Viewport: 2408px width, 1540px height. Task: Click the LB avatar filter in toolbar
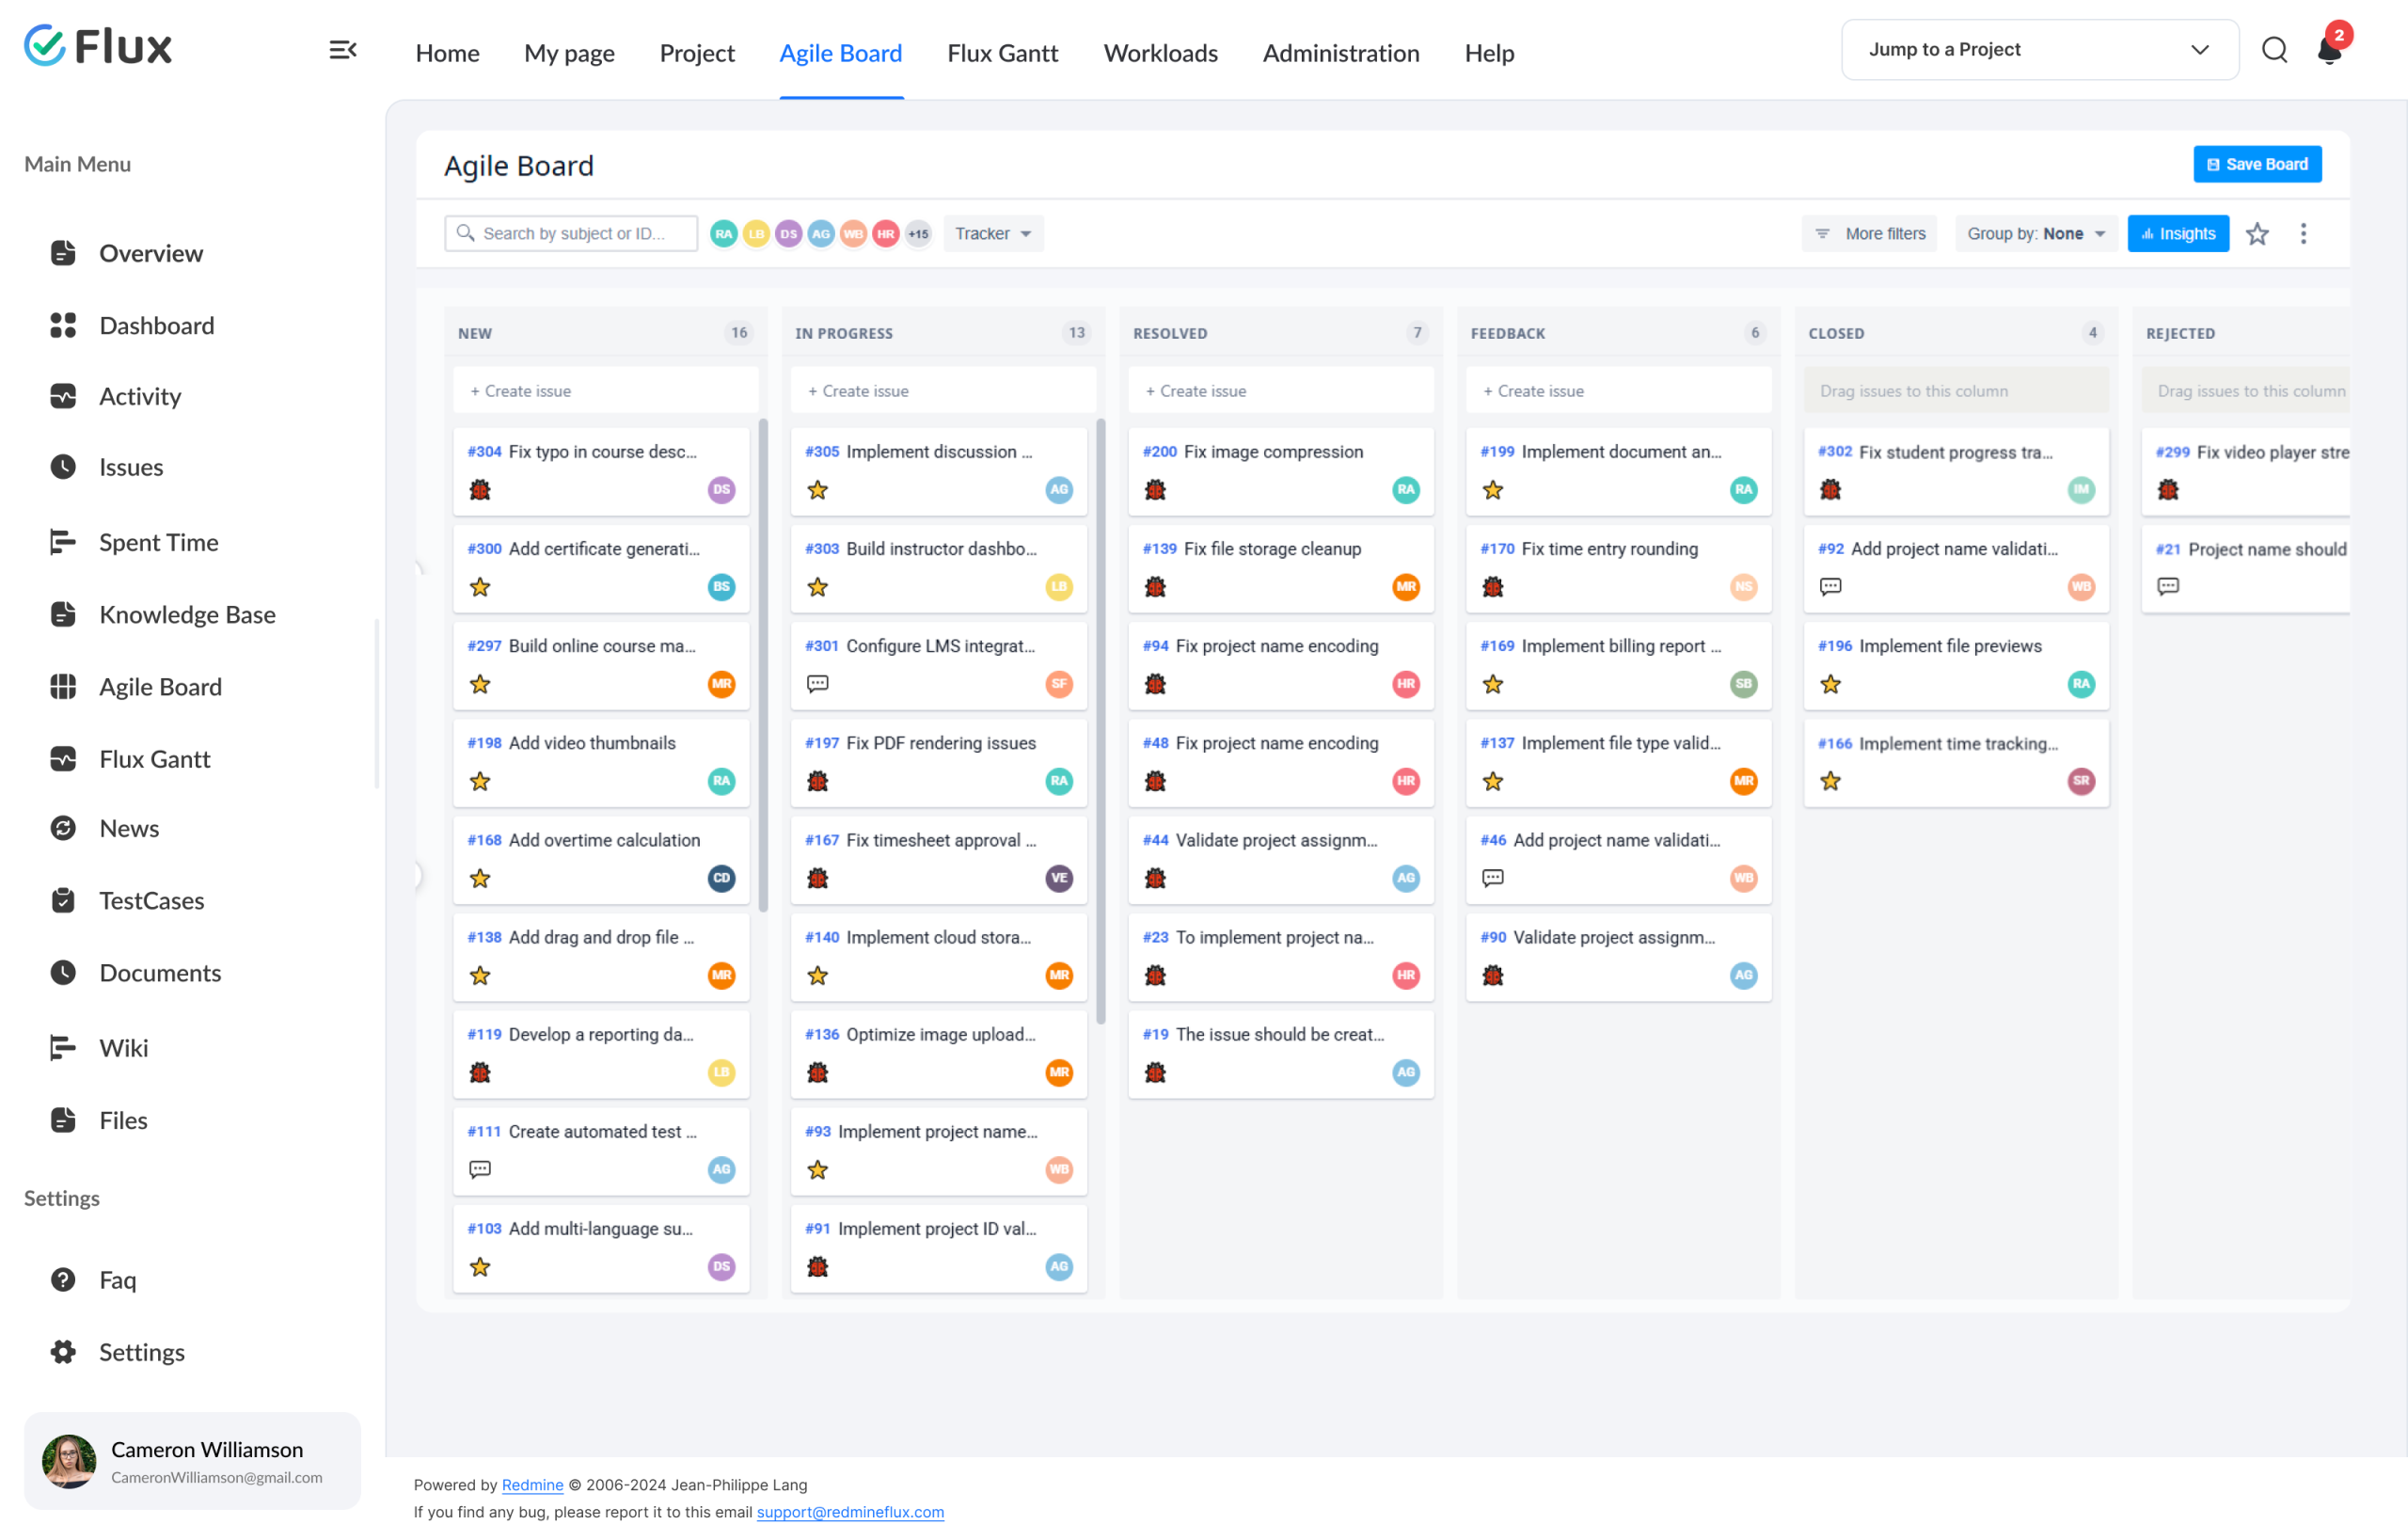point(756,234)
